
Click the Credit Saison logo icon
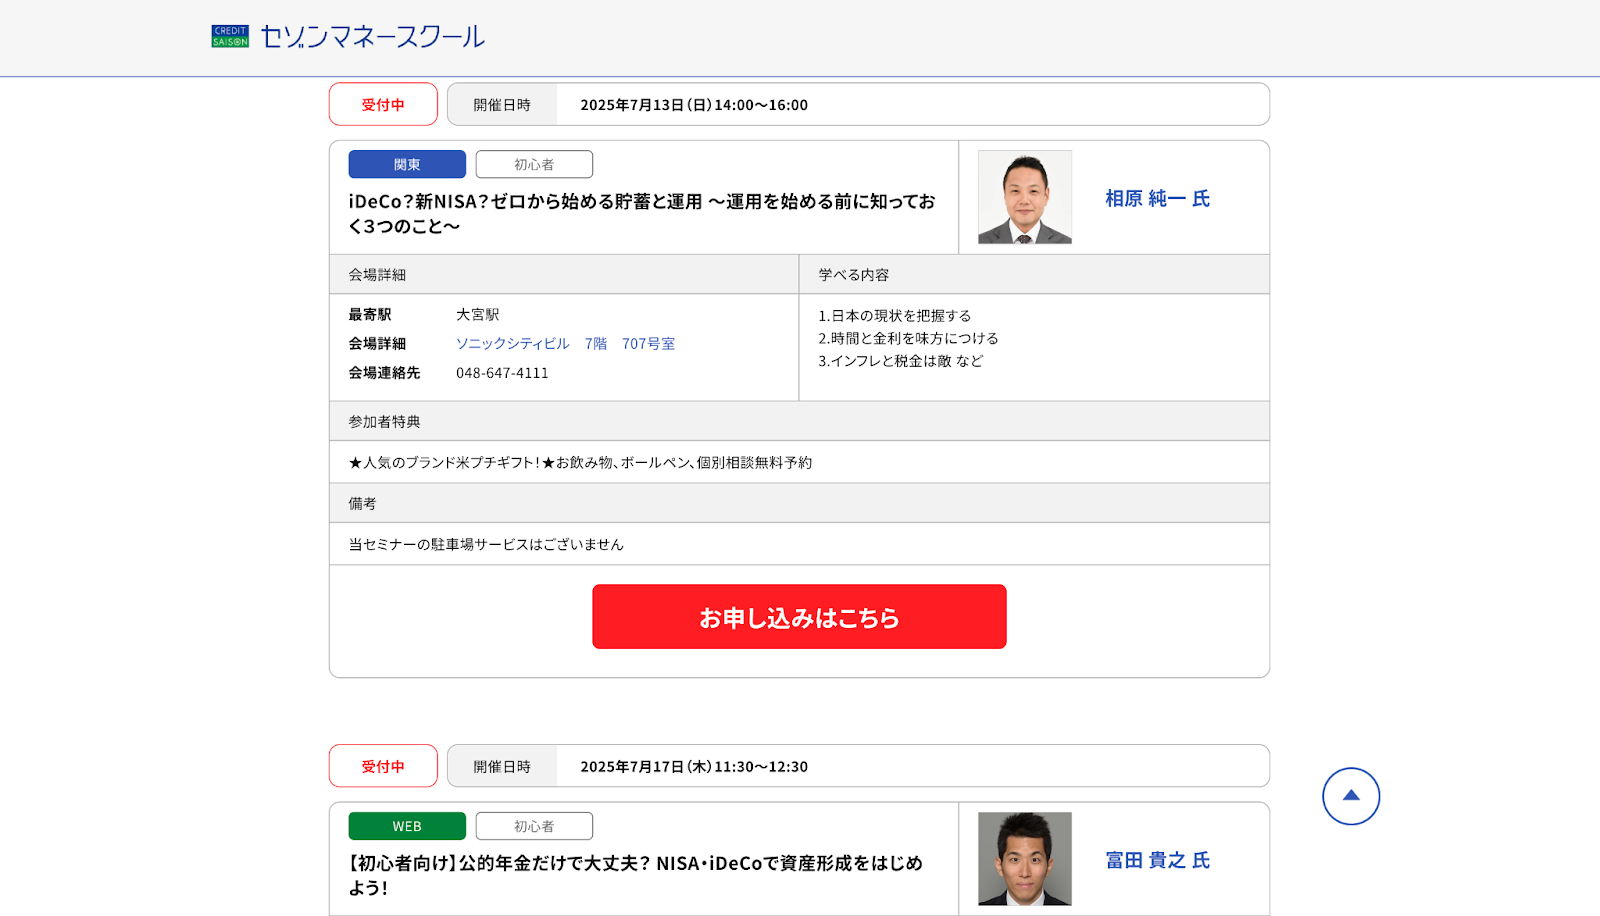230,37
